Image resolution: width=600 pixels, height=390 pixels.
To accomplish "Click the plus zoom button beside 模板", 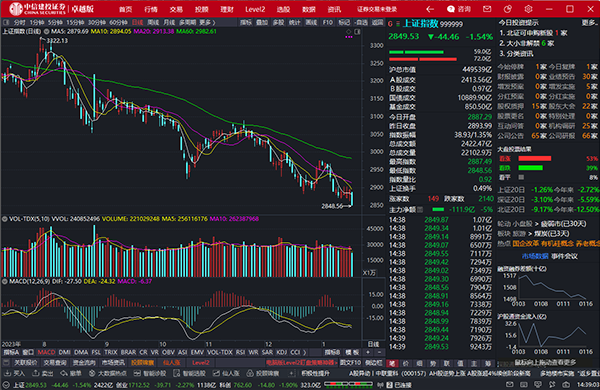I will [368, 352].
